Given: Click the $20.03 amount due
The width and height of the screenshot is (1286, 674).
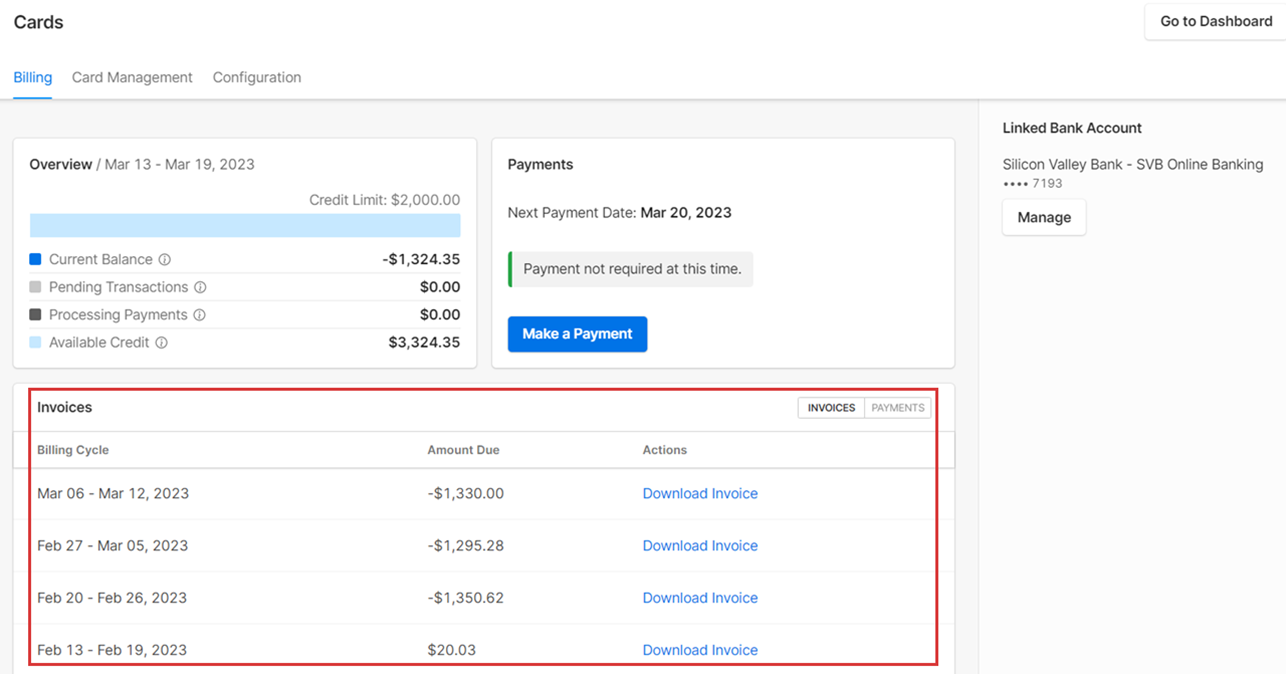Looking at the screenshot, I should coord(451,650).
